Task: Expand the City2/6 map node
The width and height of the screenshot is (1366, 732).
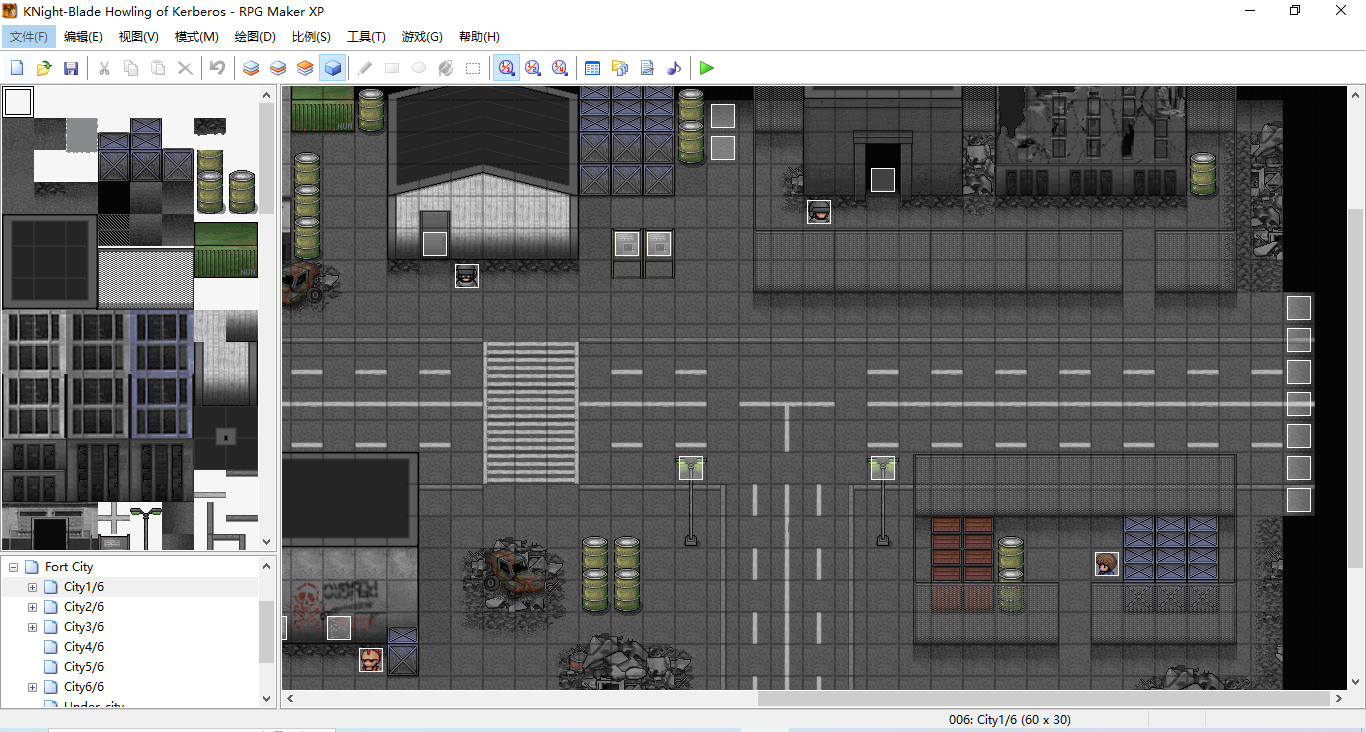Action: click(32, 607)
